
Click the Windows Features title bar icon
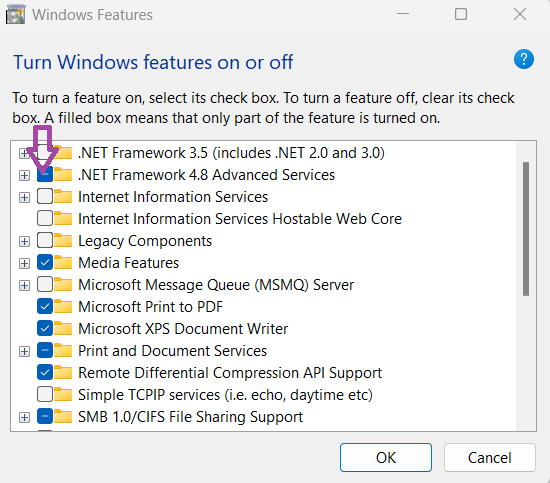[15, 15]
